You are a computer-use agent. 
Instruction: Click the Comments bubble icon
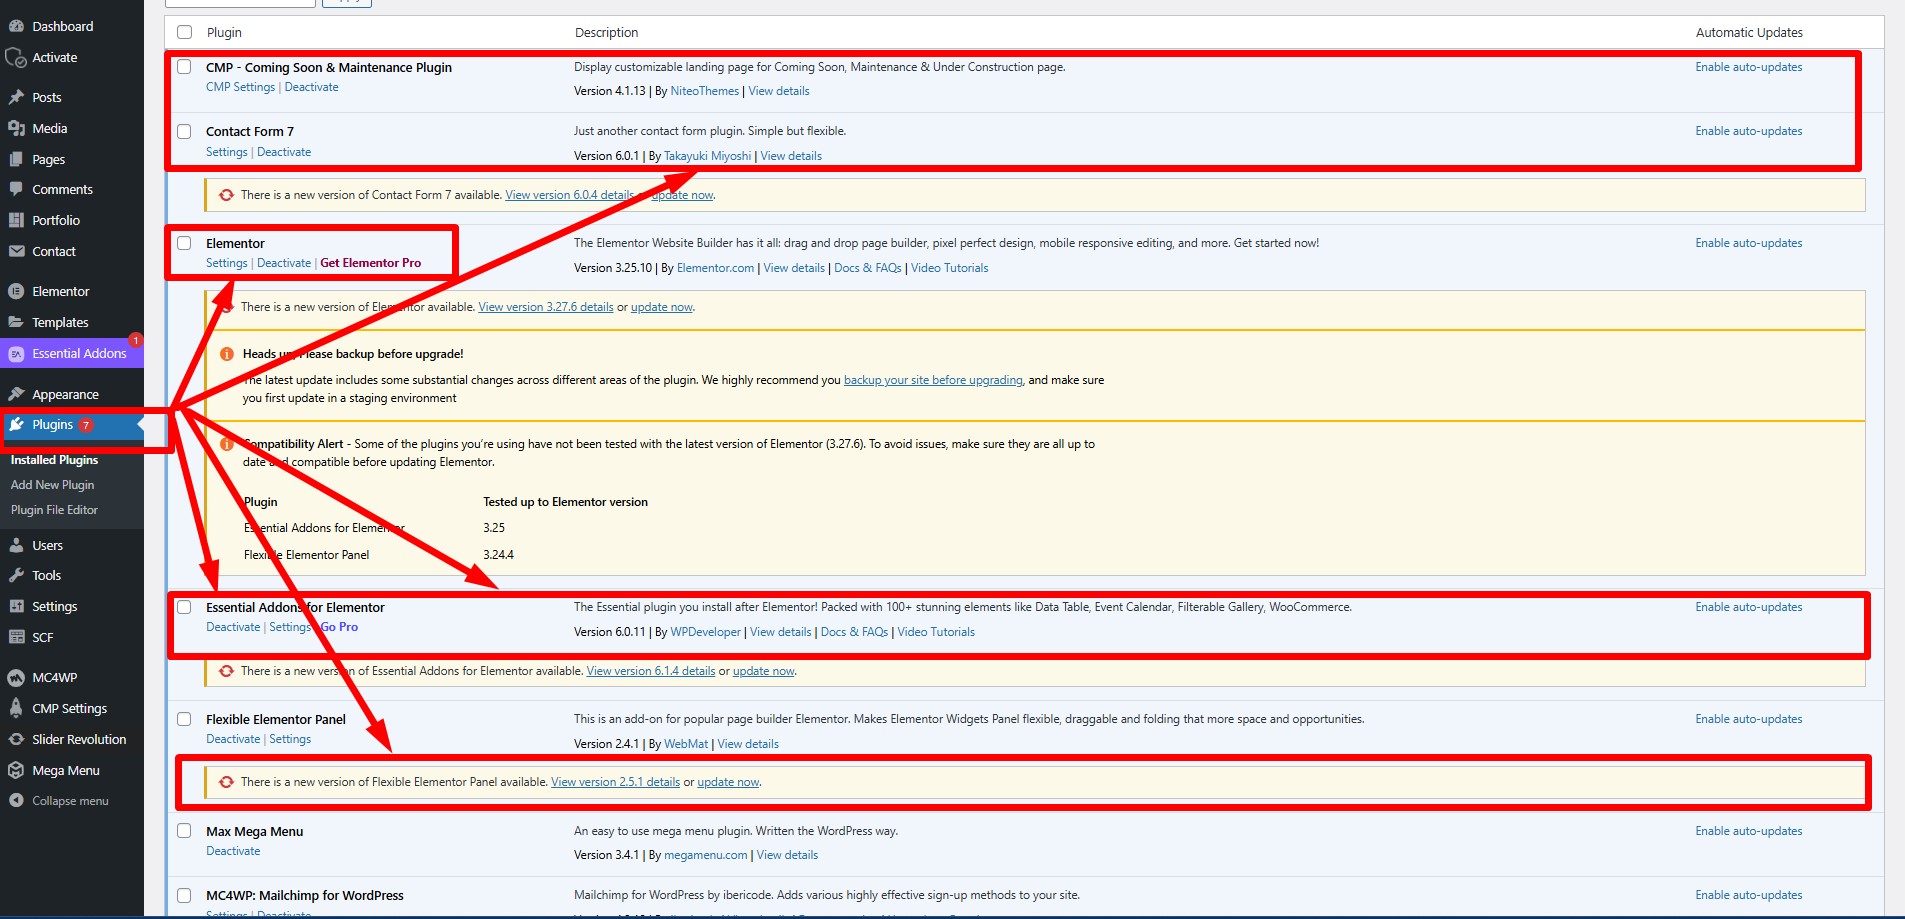16,189
